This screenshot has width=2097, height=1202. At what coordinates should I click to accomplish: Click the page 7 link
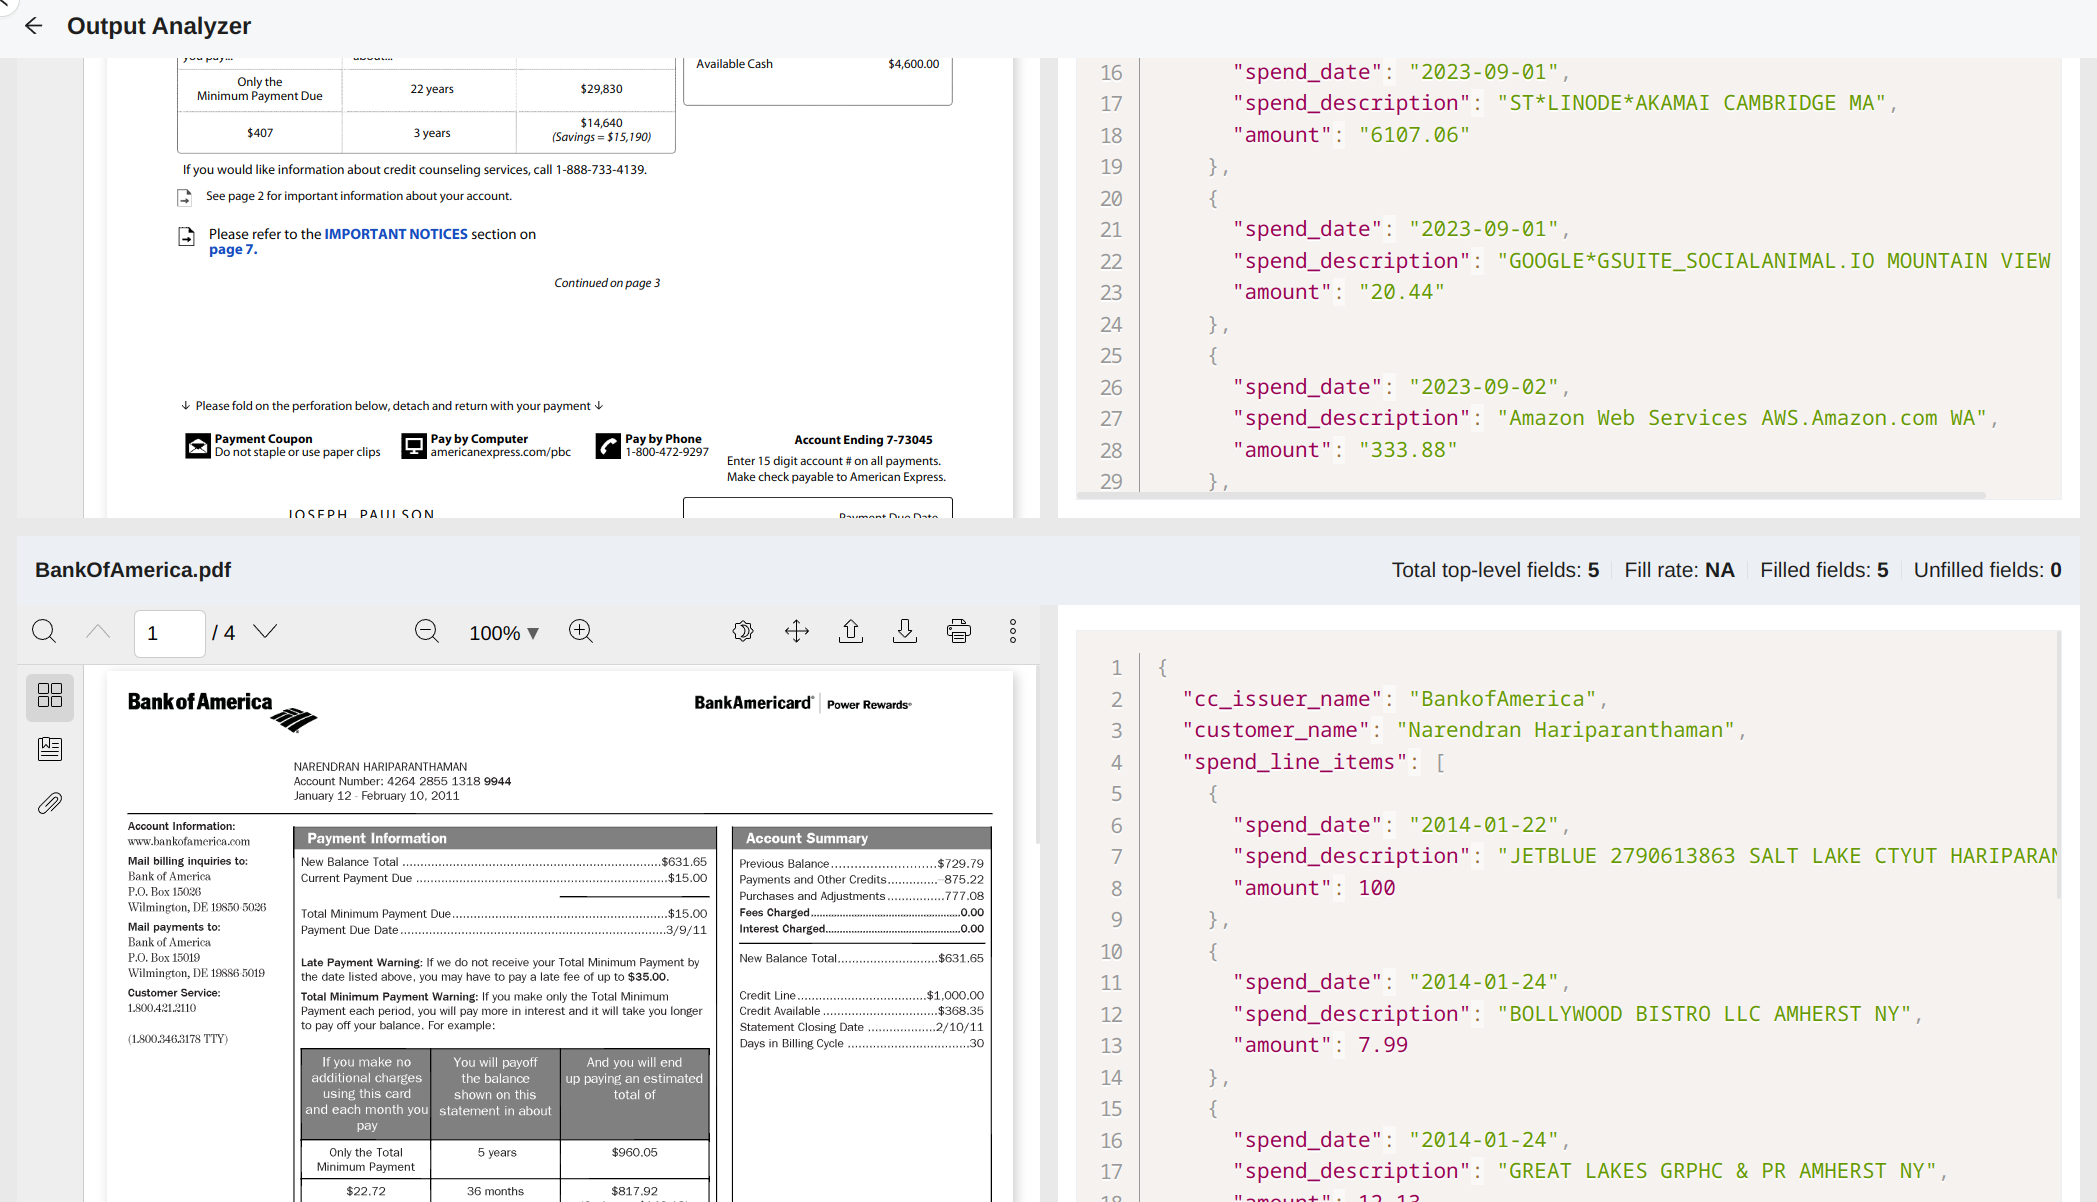pos(233,250)
